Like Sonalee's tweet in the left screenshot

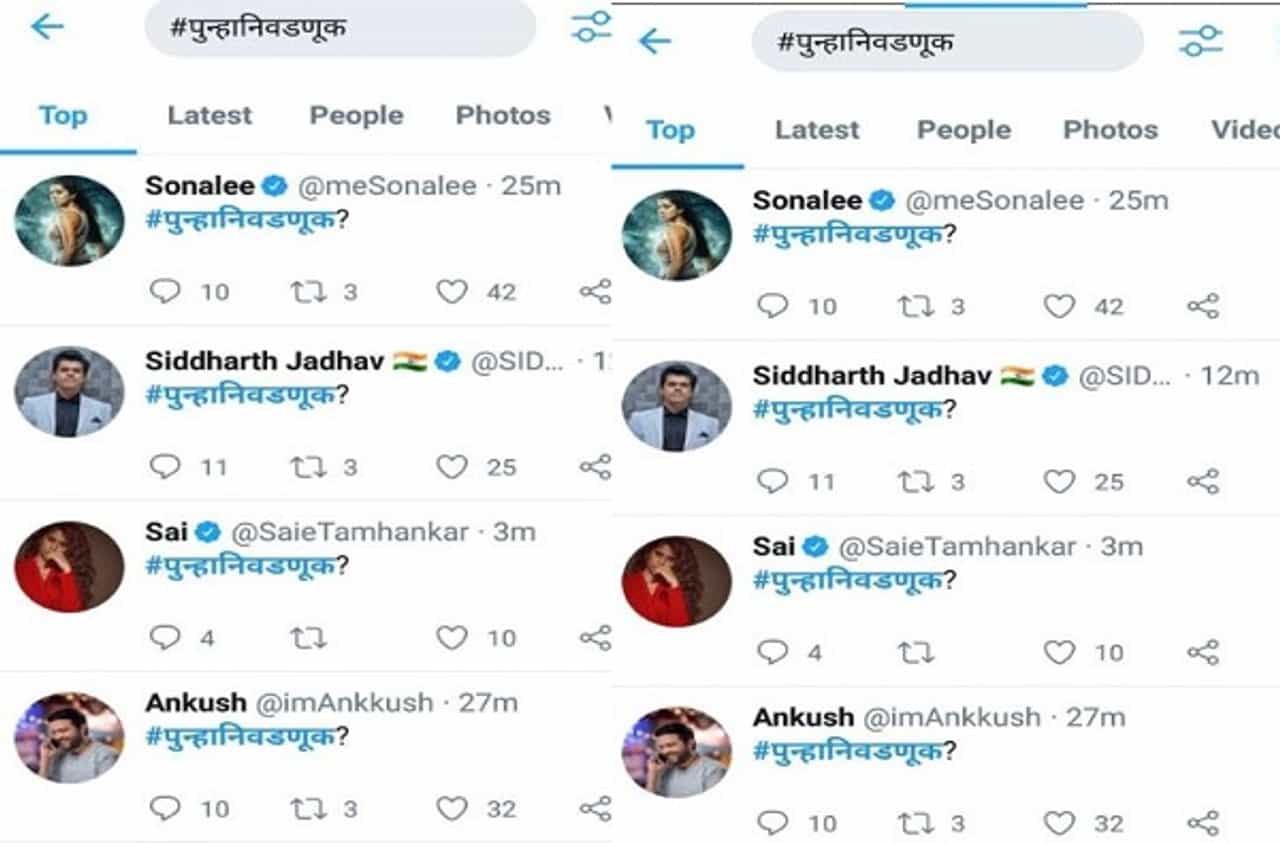(452, 291)
